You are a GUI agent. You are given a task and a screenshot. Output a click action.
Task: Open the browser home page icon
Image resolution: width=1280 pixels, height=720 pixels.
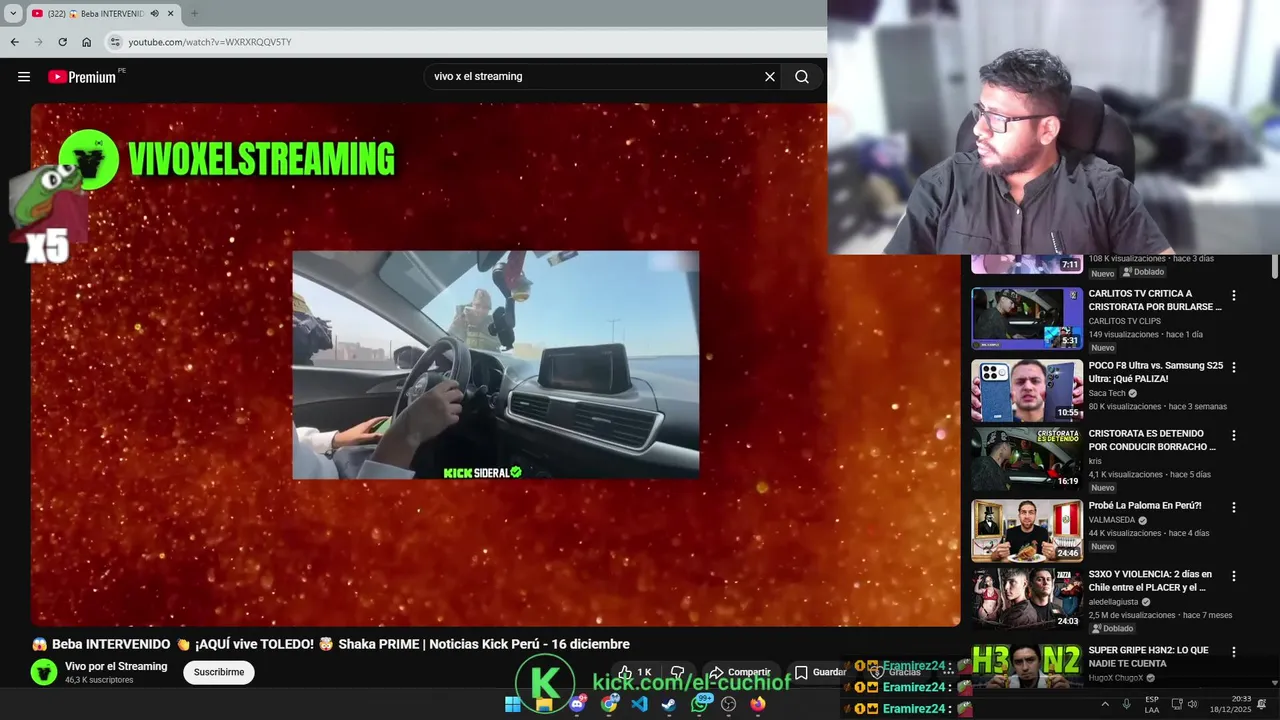[86, 42]
